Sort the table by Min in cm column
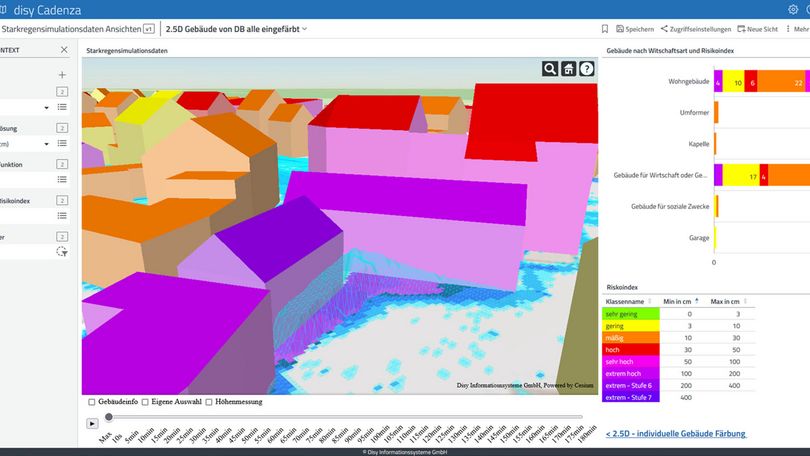 point(674,301)
